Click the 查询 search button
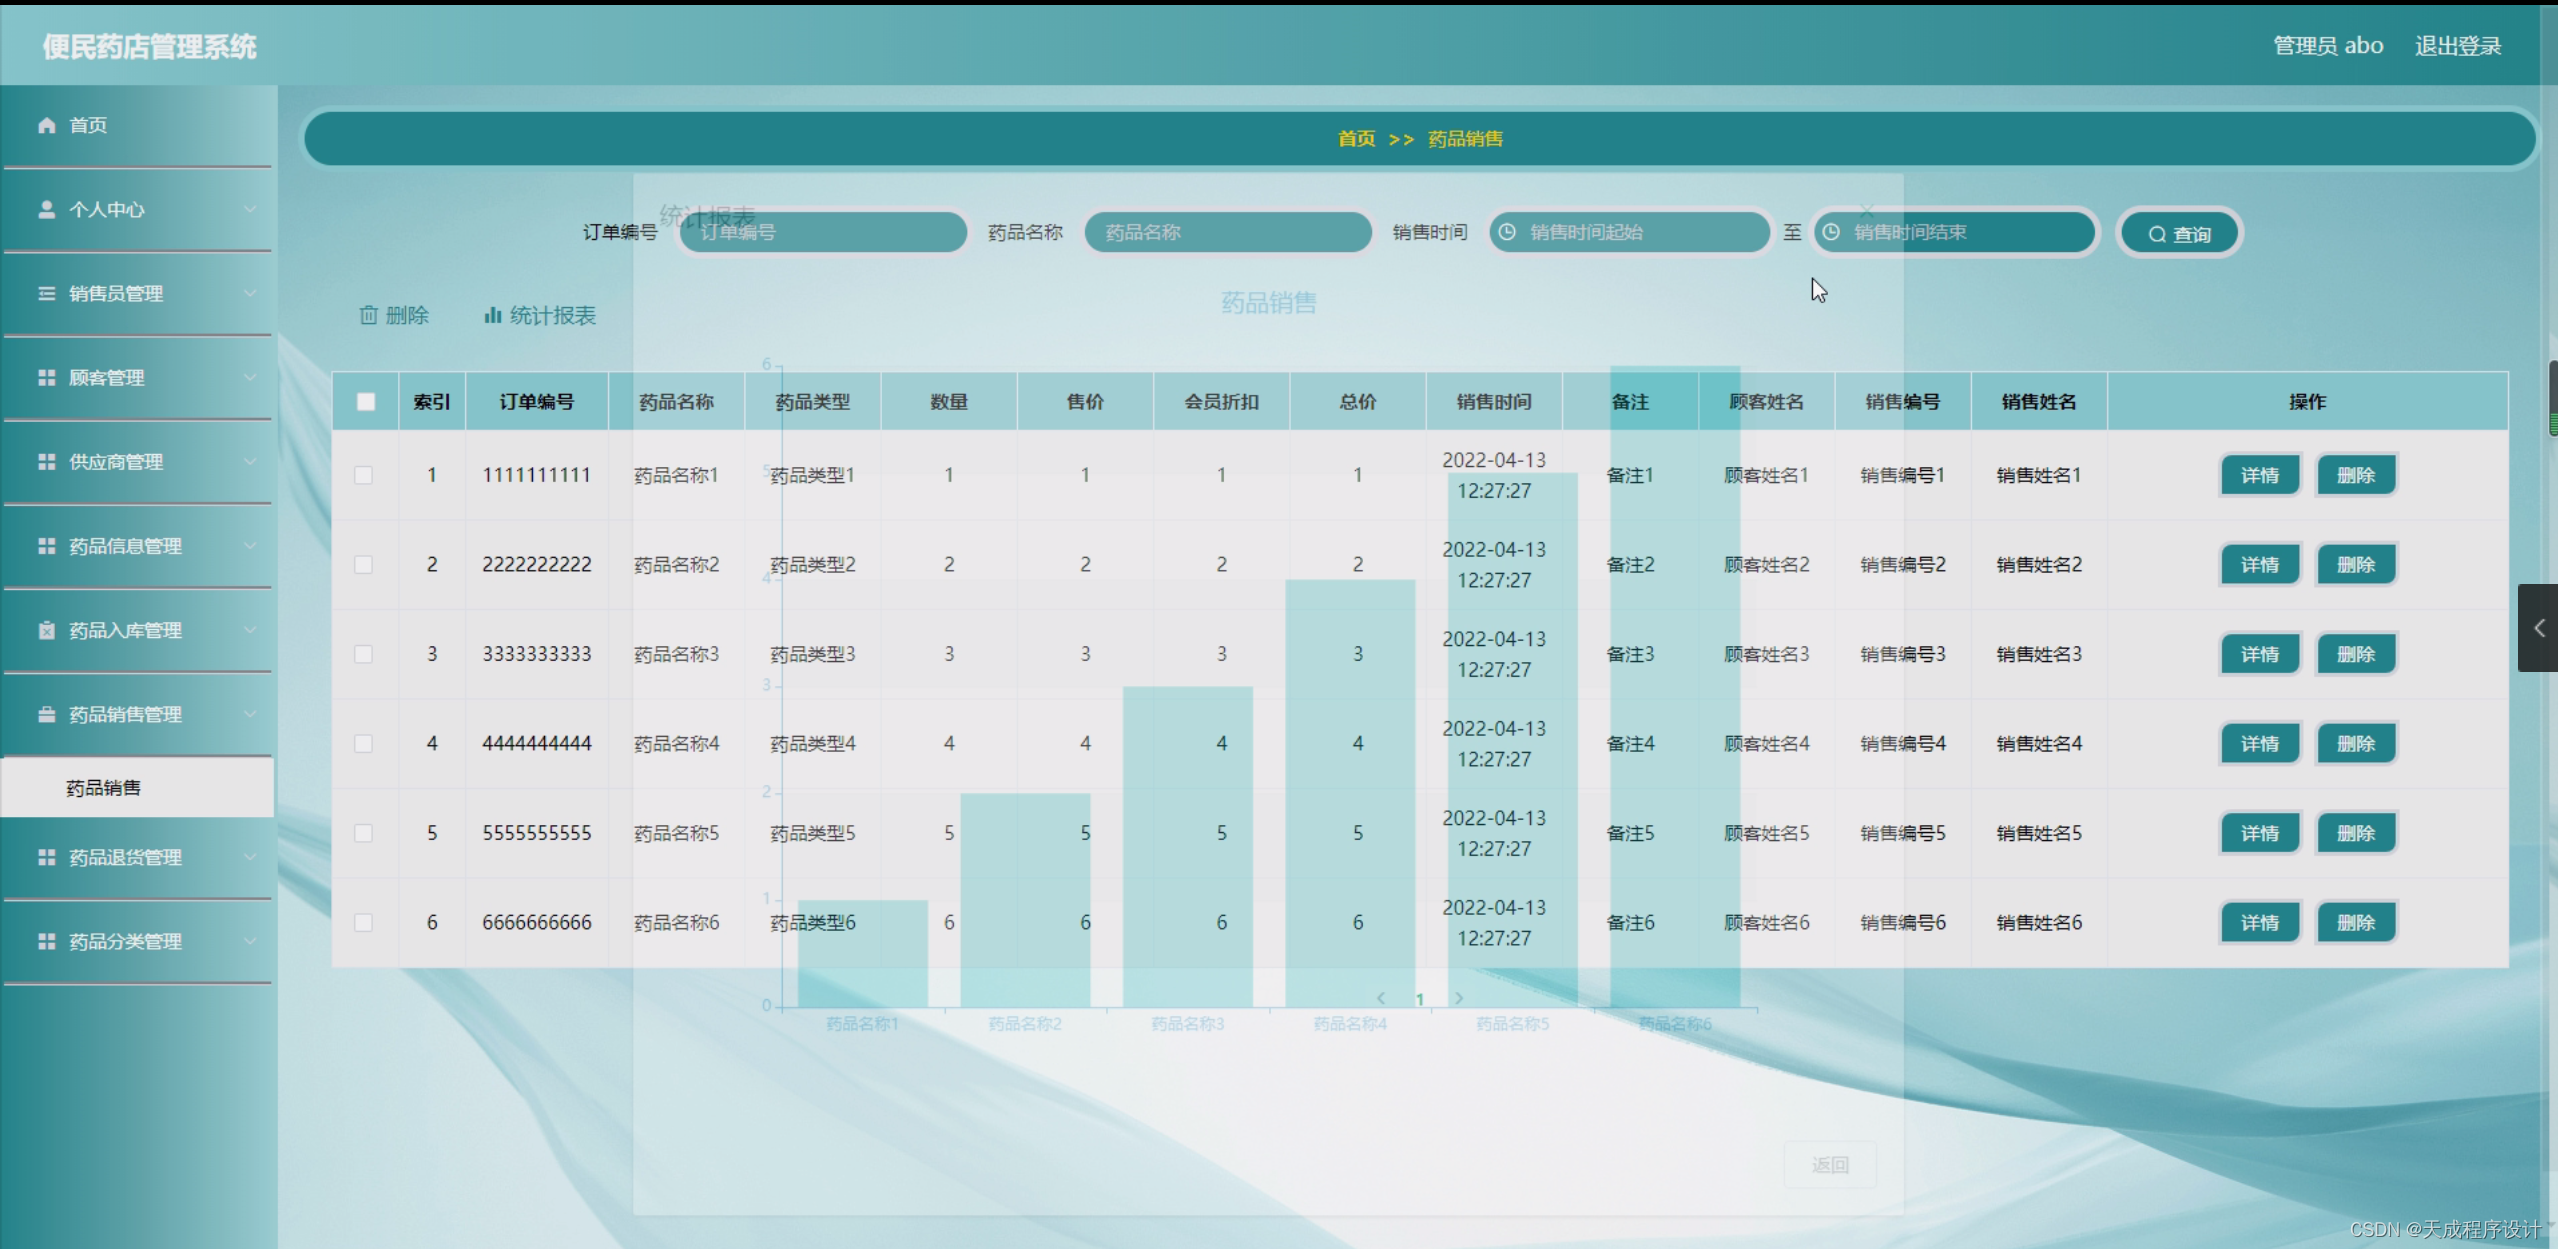 [2180, 233]
